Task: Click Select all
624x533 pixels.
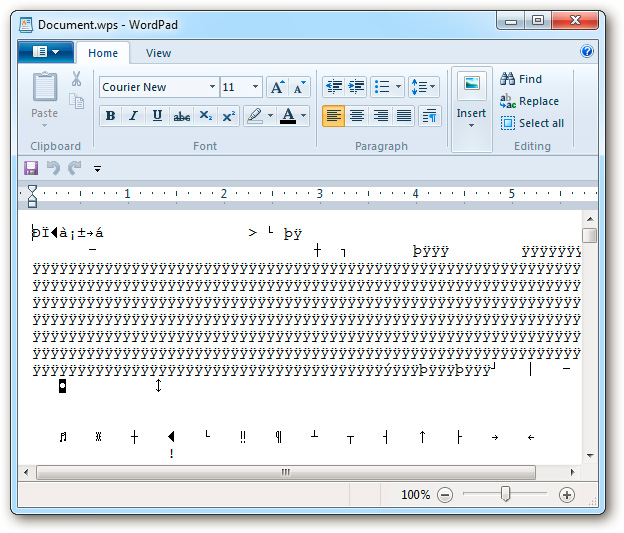Action: pos(532,123)
